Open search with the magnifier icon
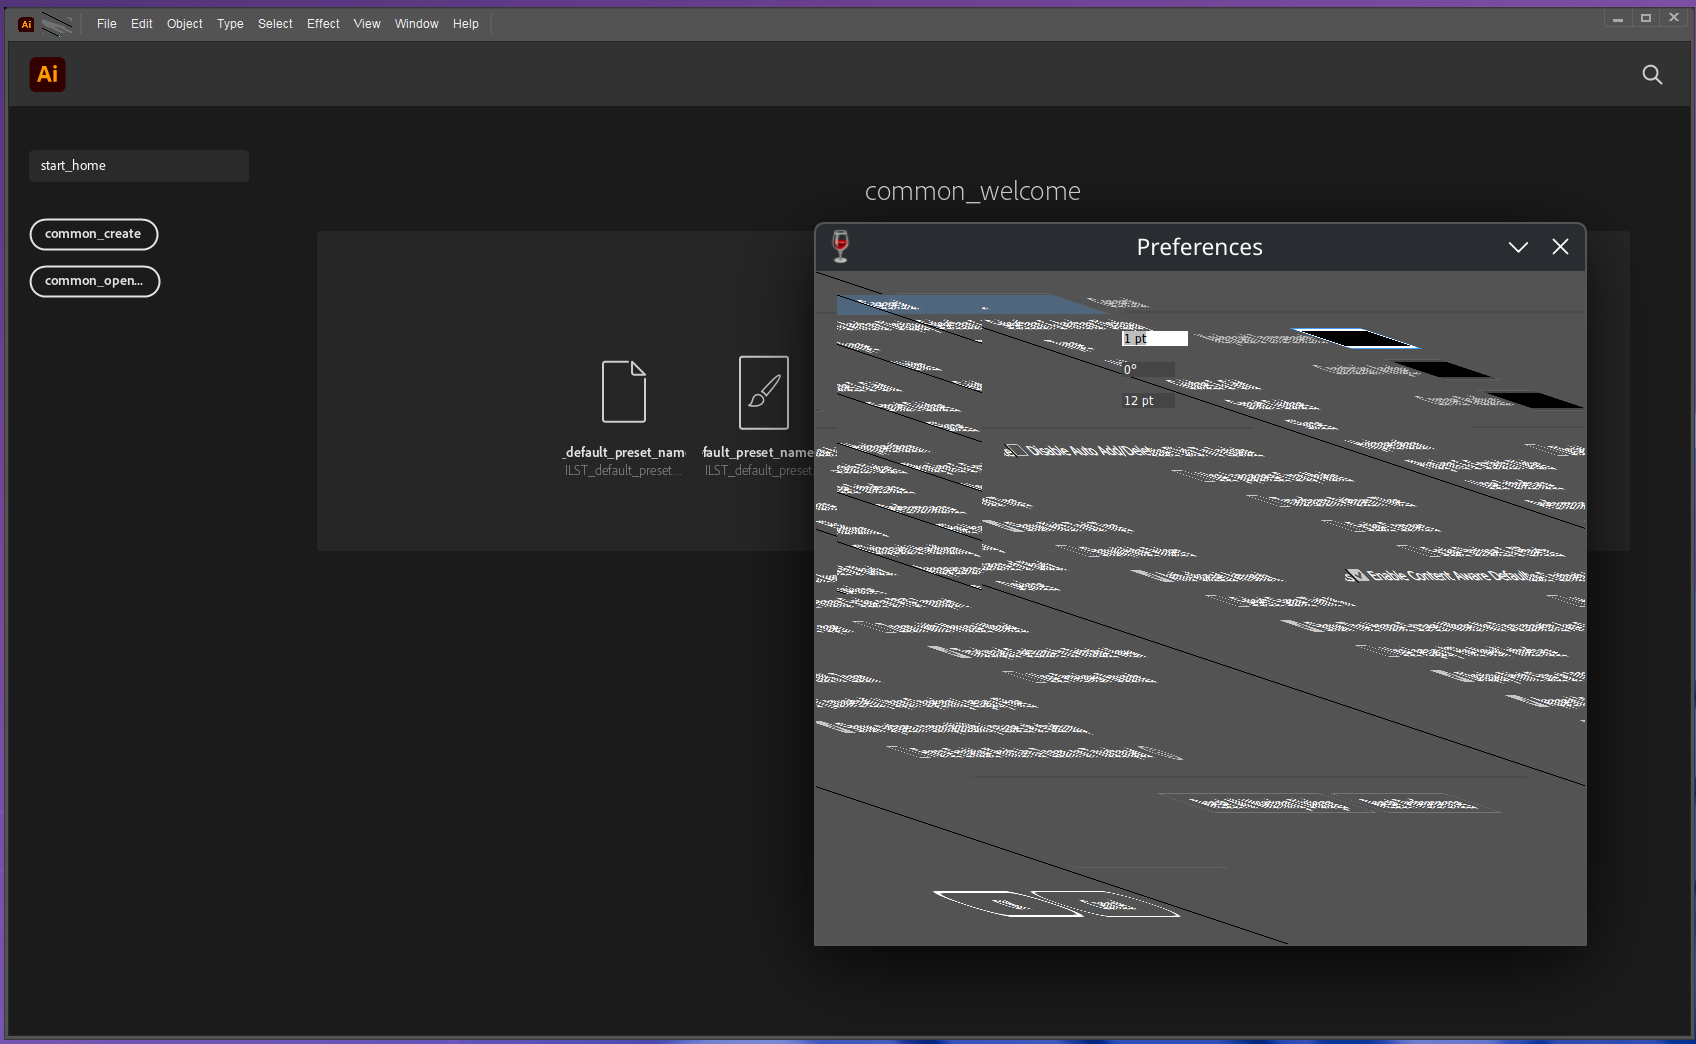 click(x=1652, y=75)
